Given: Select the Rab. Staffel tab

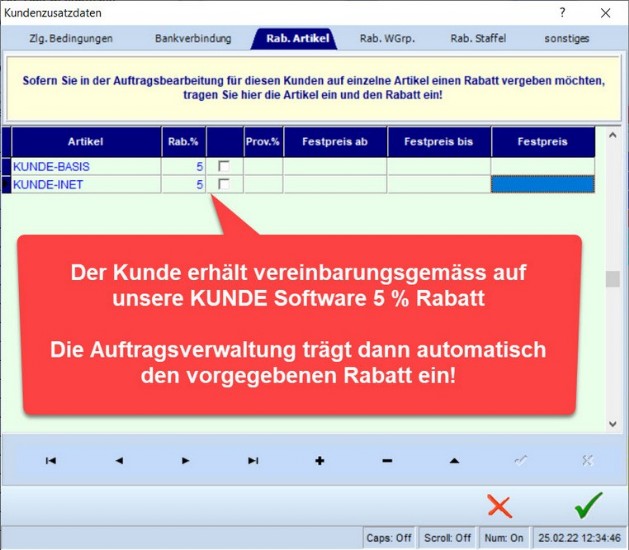Looking at the screenshot, I should click(478, 38).
